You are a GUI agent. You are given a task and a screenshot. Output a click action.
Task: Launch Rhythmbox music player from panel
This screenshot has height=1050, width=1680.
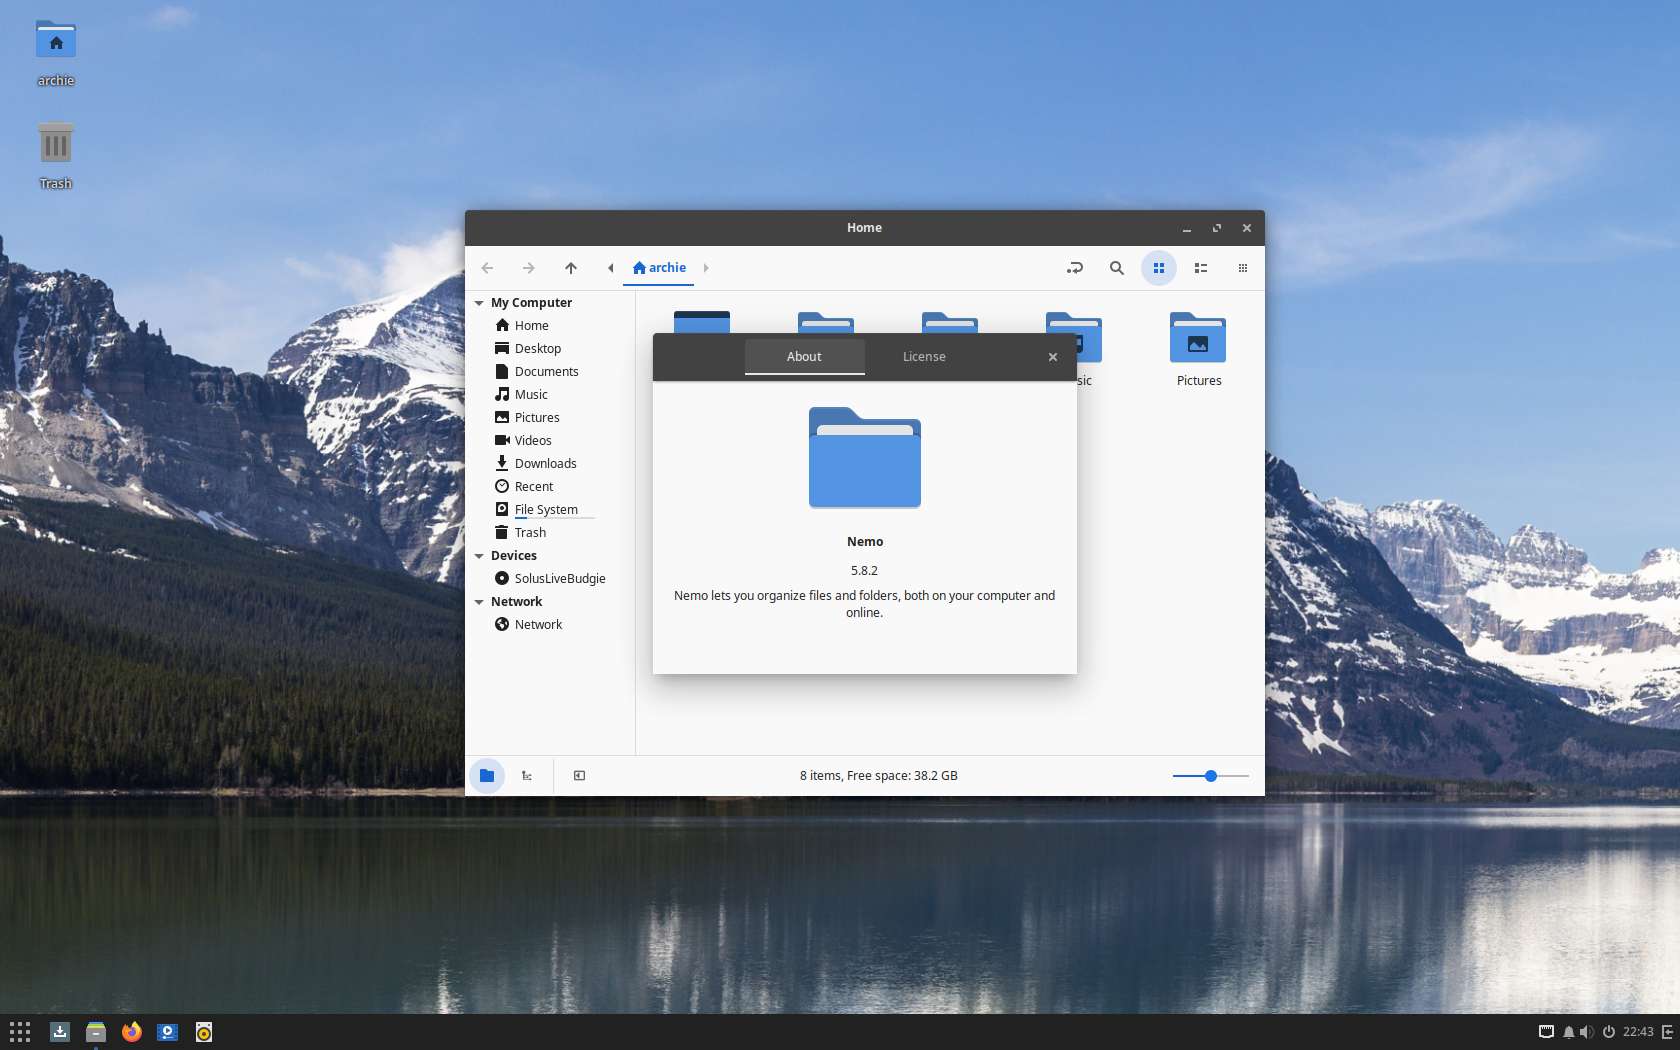point(204,1032)
